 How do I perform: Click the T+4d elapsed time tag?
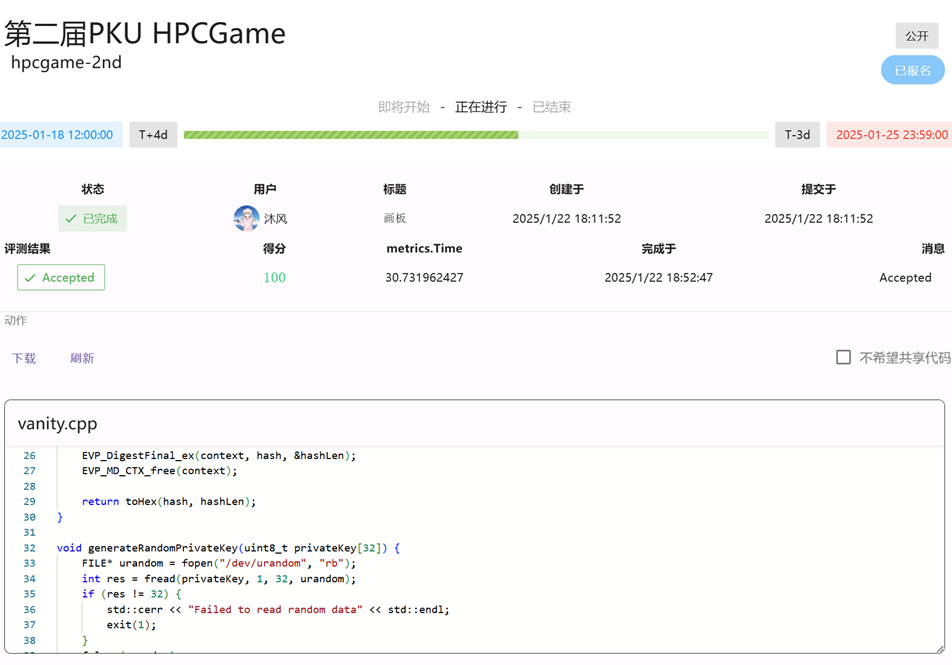tap(153, 135)
